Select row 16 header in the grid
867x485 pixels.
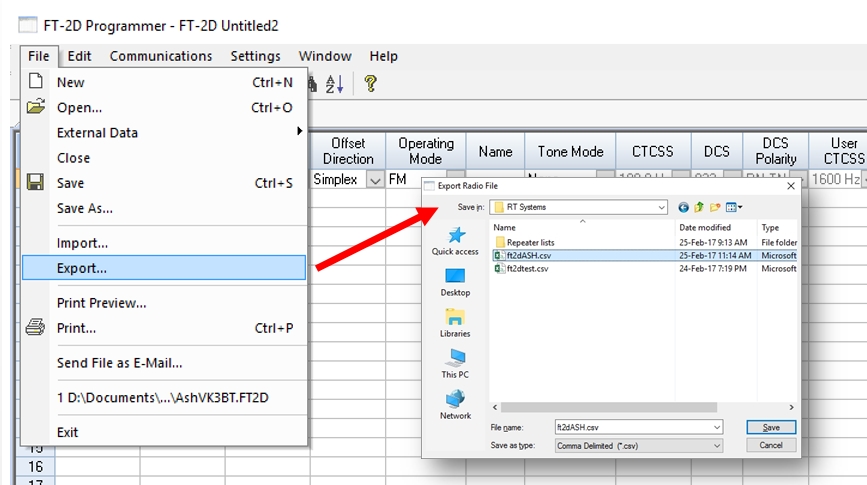point(36,467)
